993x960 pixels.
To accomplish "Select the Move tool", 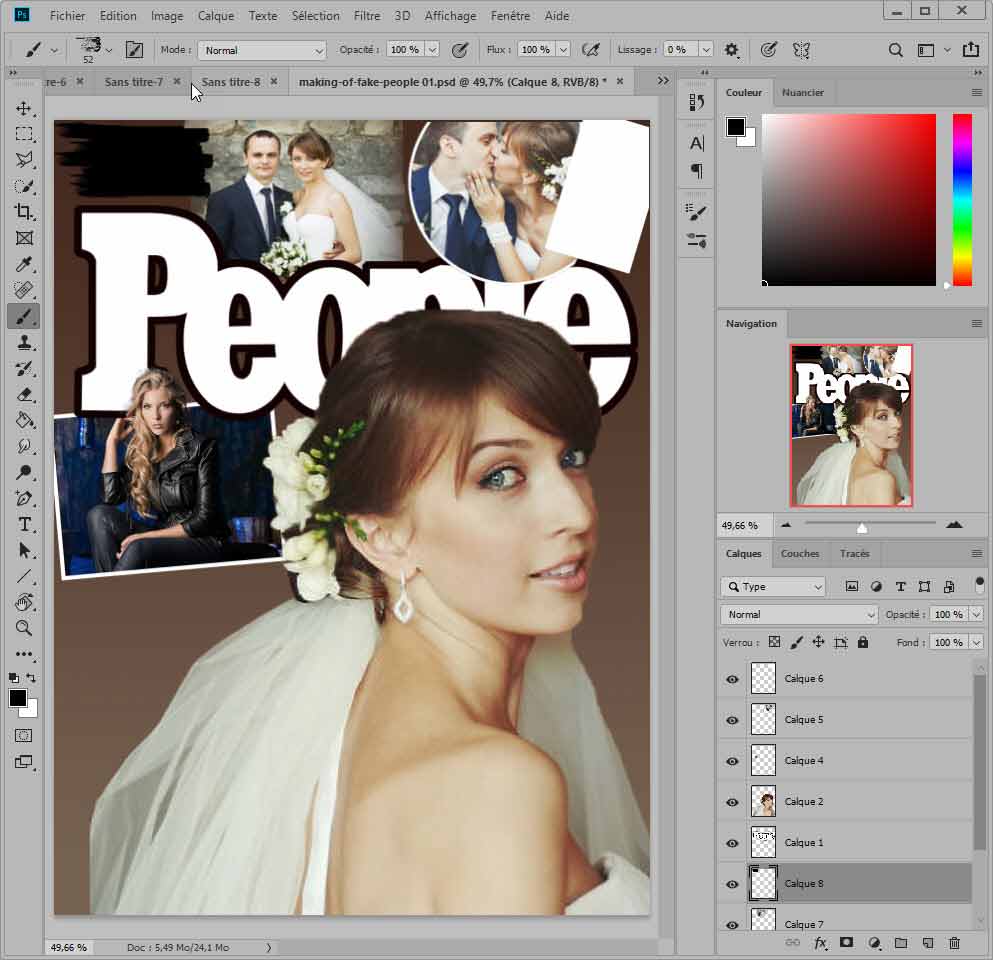I will [x=24, y=108].
